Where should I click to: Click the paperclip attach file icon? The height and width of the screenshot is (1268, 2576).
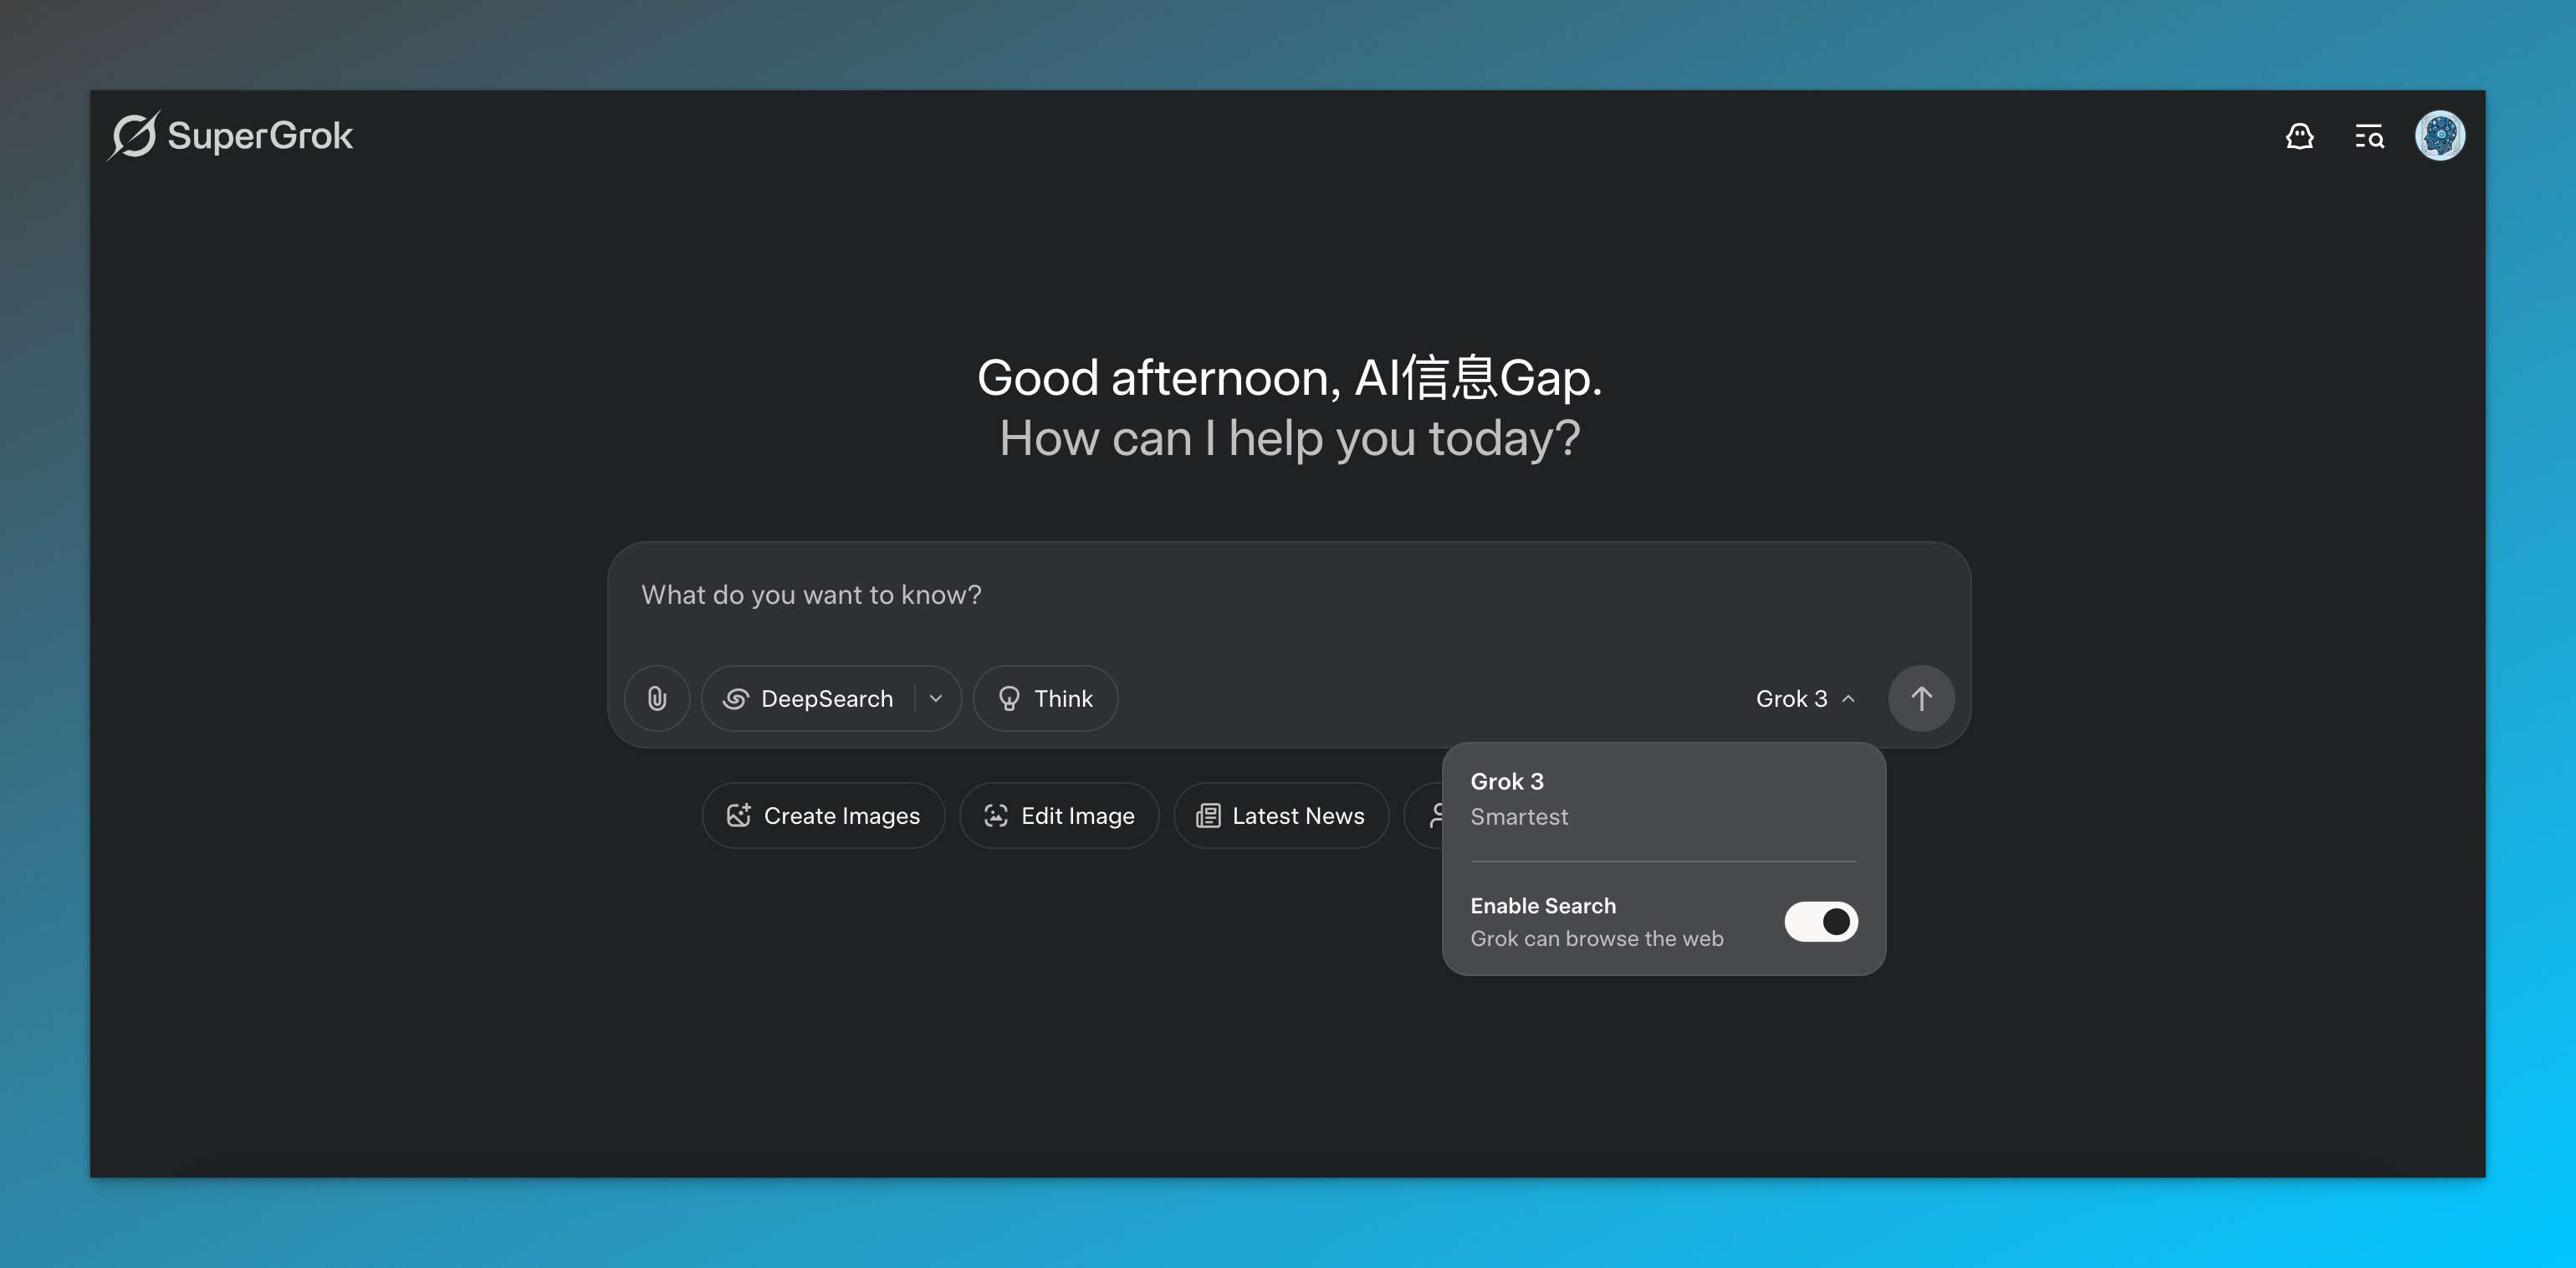coord(657,698)
